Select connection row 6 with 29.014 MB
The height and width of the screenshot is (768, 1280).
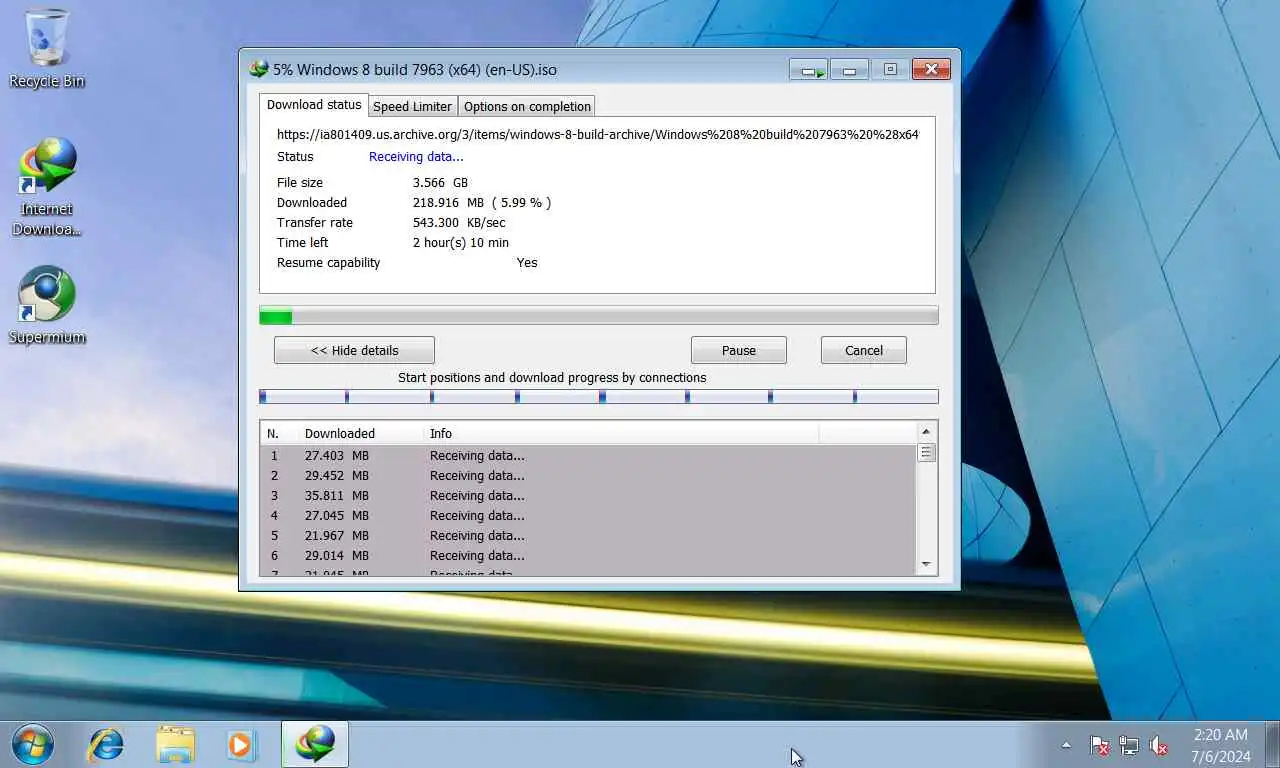click(x=588, y=556)
